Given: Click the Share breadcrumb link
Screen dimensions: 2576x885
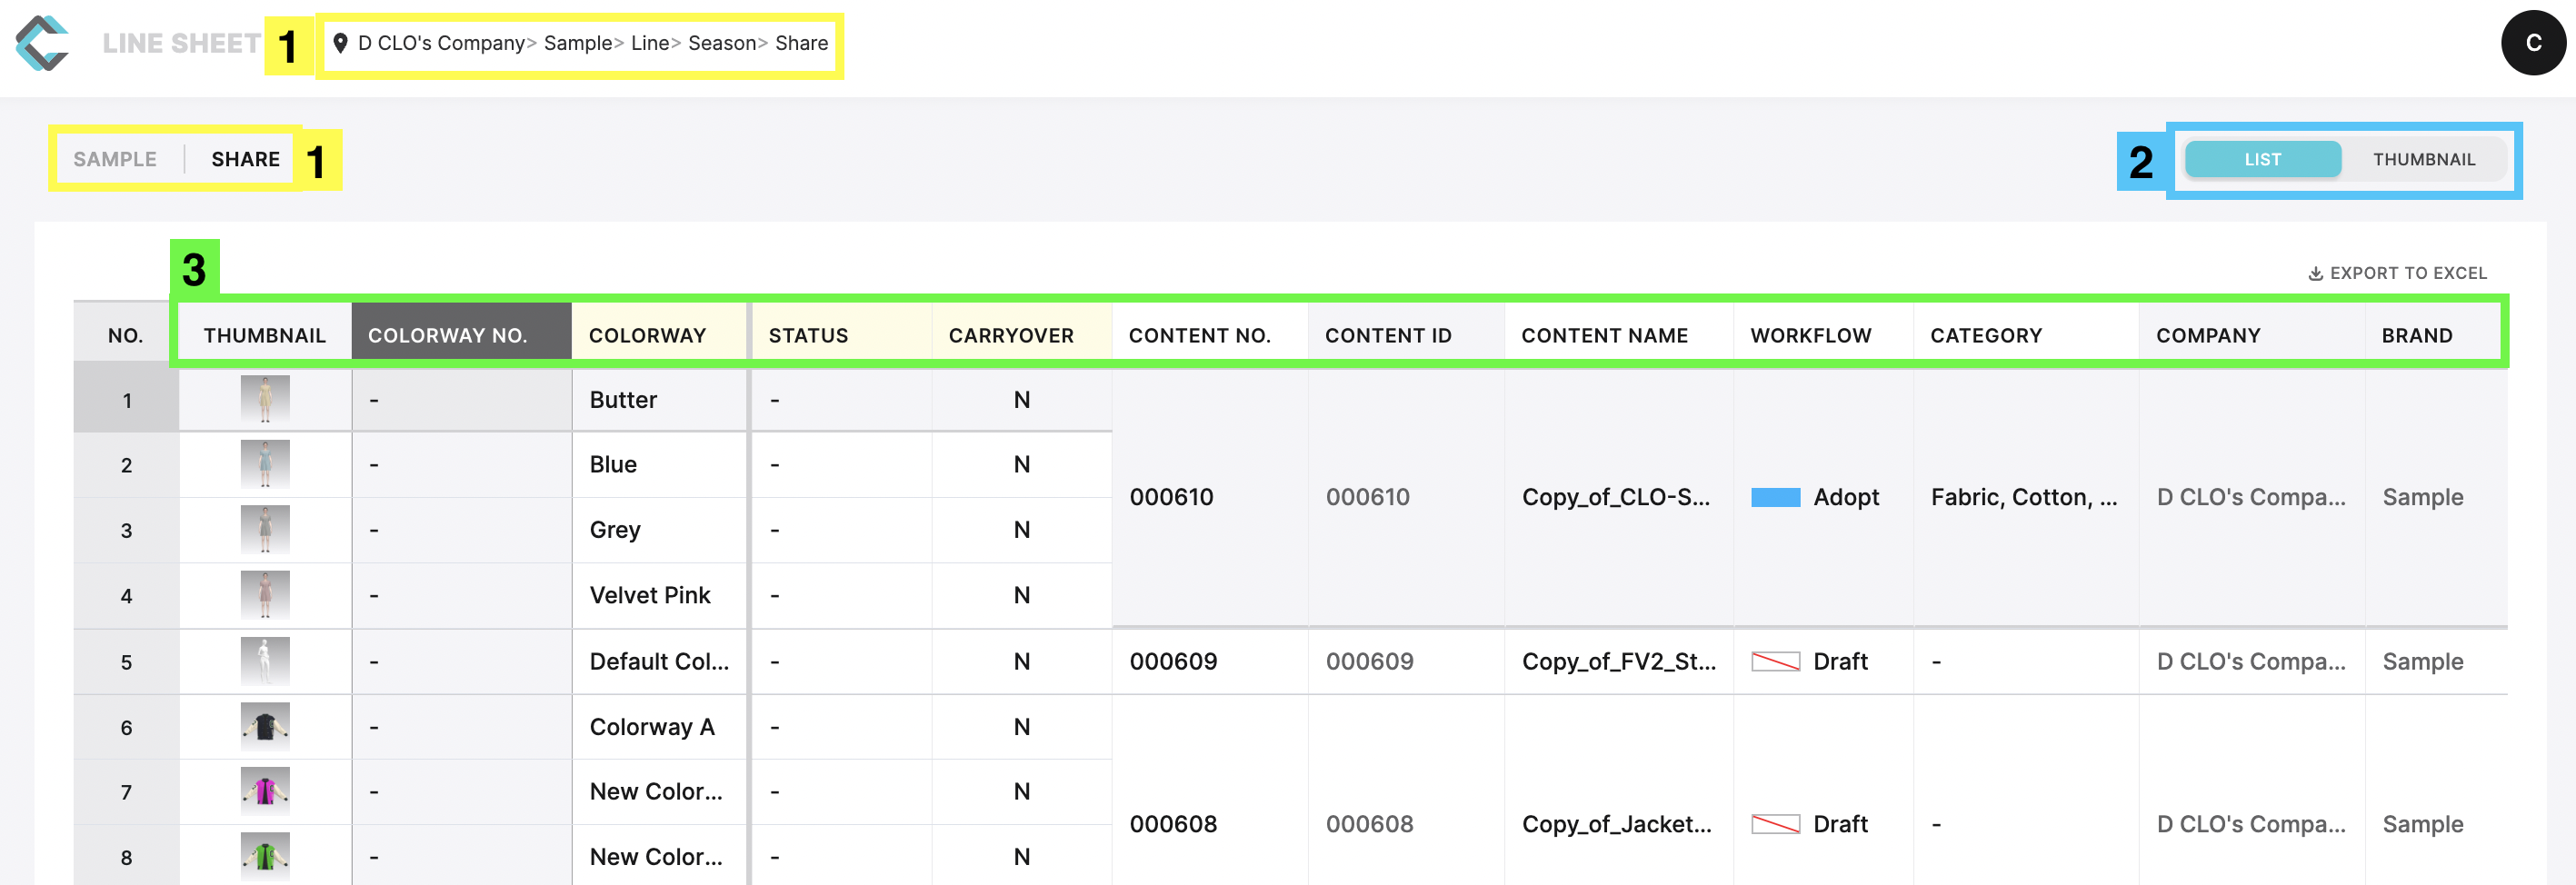Looking at the screenshot, I should [x=801, y=43].
